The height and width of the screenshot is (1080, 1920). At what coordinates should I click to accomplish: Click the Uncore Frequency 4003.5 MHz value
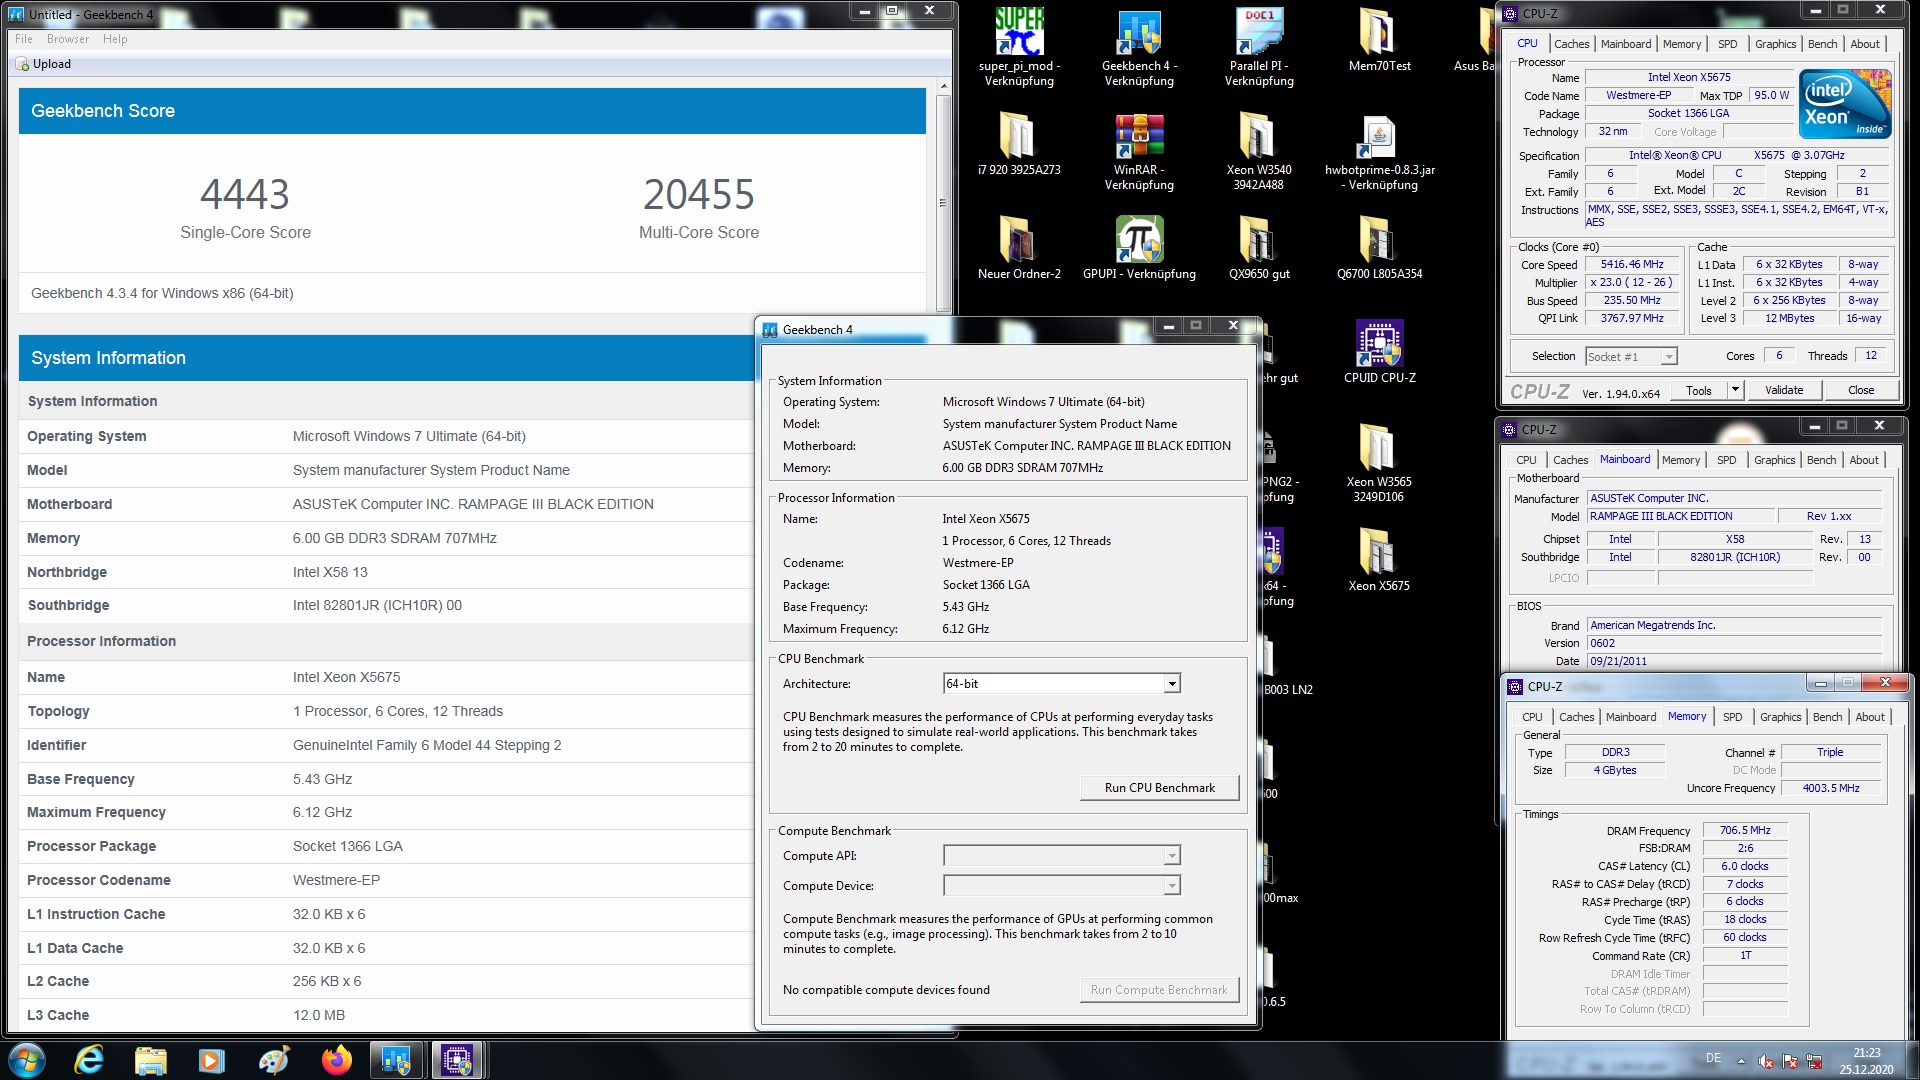click(1831, 788)
